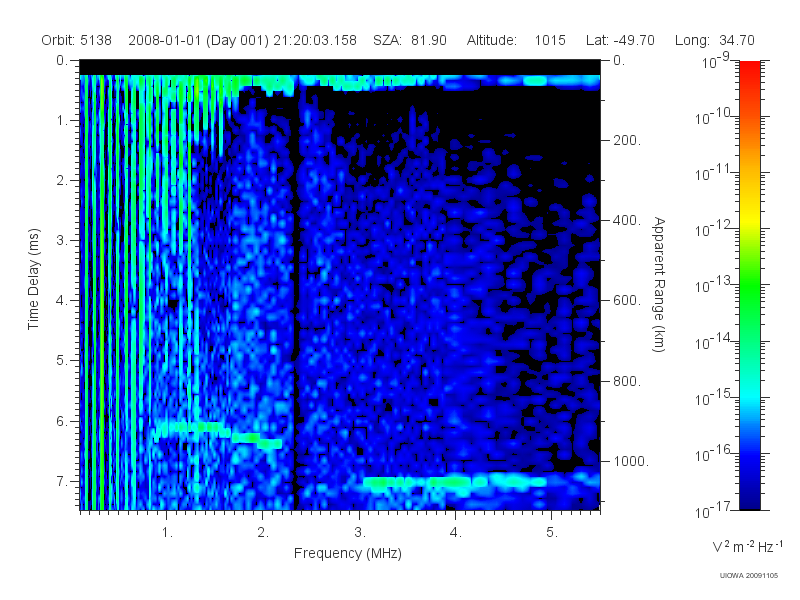The width and height of the screenshot is (800, 600).
Task: Click the echo trace near 6 ms delay
Action: point(217,433)
